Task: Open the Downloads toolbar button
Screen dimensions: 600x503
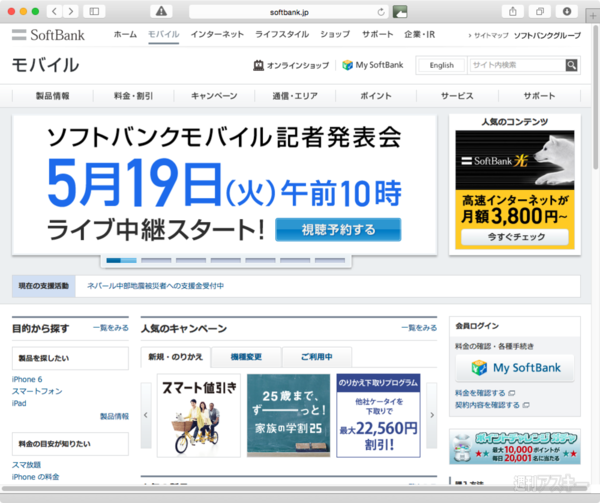Action: pyautogui.click(x=567, y=11)
